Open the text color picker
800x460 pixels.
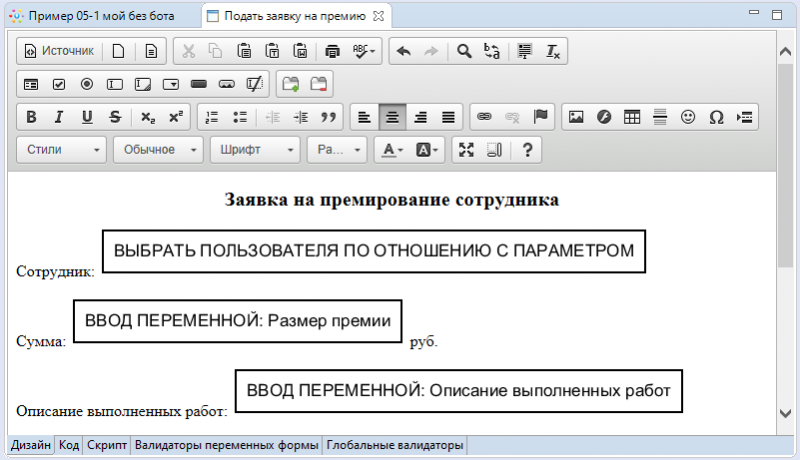point(389,150)
